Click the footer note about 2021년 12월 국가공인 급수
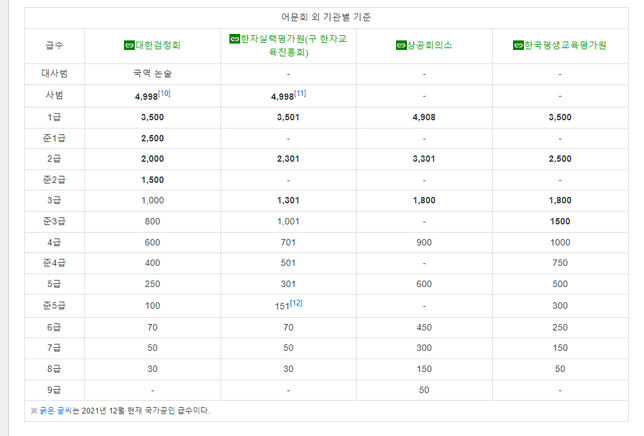This screenshot has height=436, width=644. [x=120, y=411]
